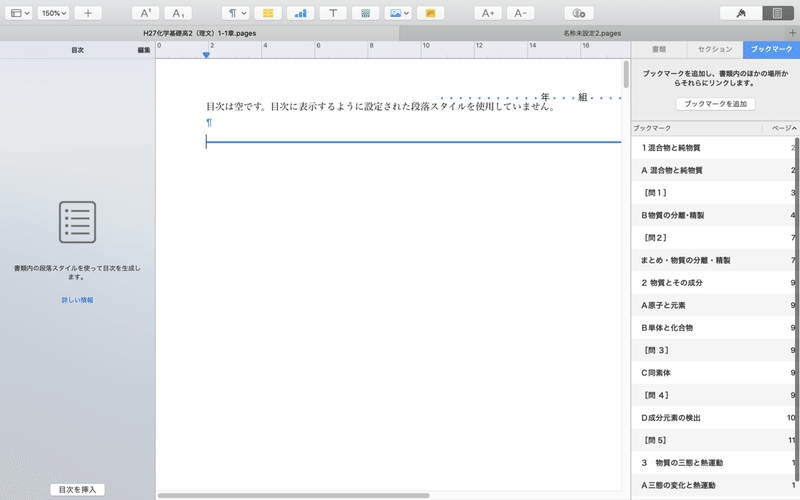Image resolution: width=800 pixels, height=500 pixels.
Task: Select bookmark [問 5]
Action: point(715,440)
